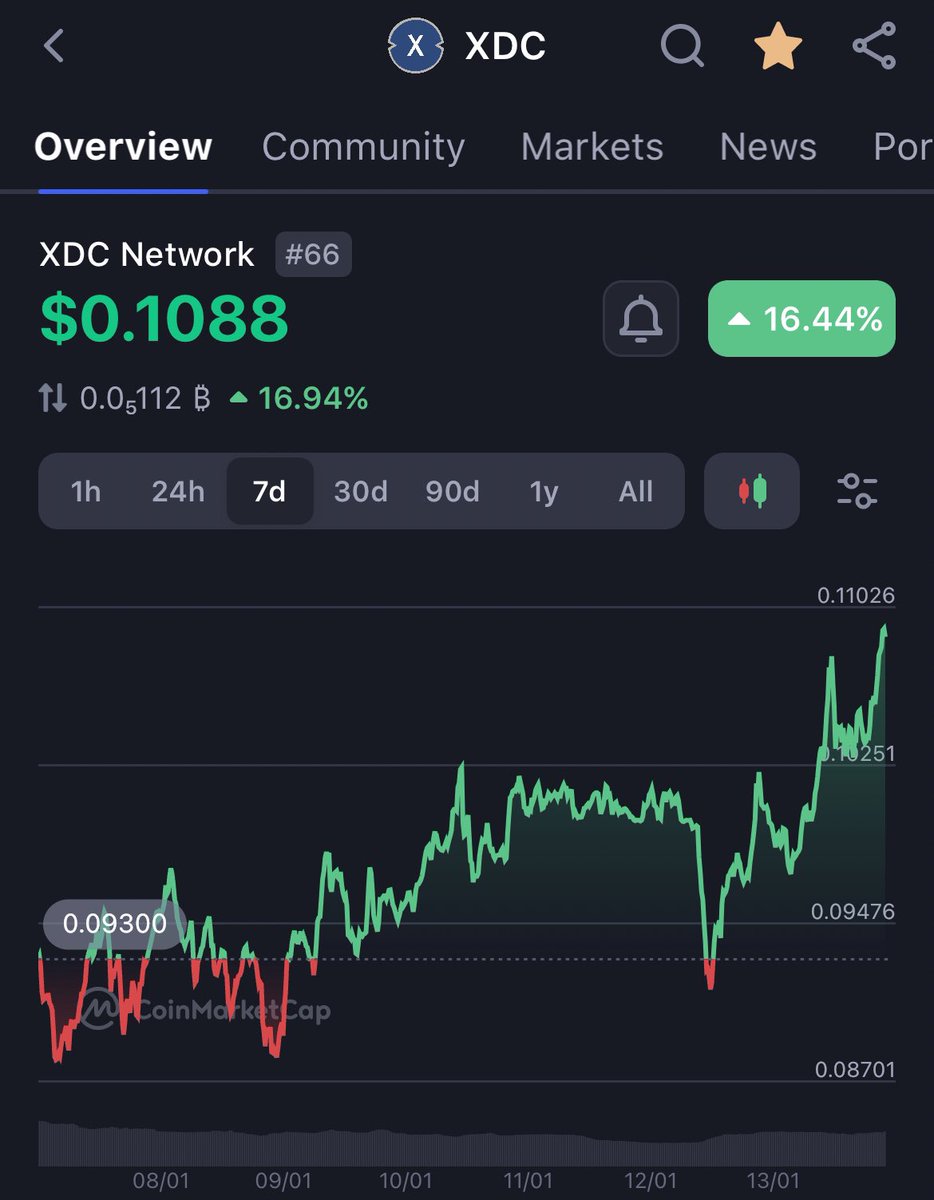Image resolution: width=934 pixels, height=1200 pixels.
Task: Select 30d chart timeframe
Action: pyautogui.click(x=361, y=492)
